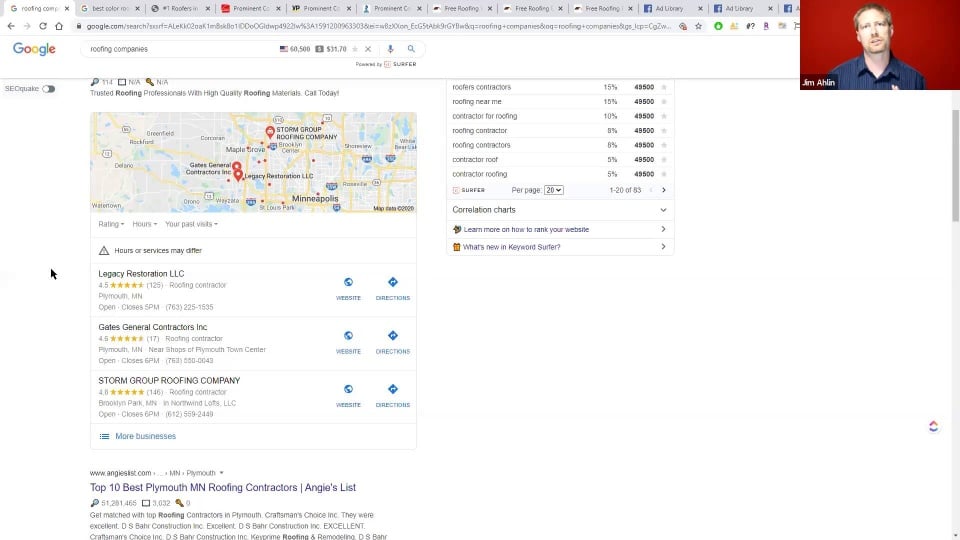Open the Rating filter dropdown
Screen dimensions: 960x540
click(111, 224)
